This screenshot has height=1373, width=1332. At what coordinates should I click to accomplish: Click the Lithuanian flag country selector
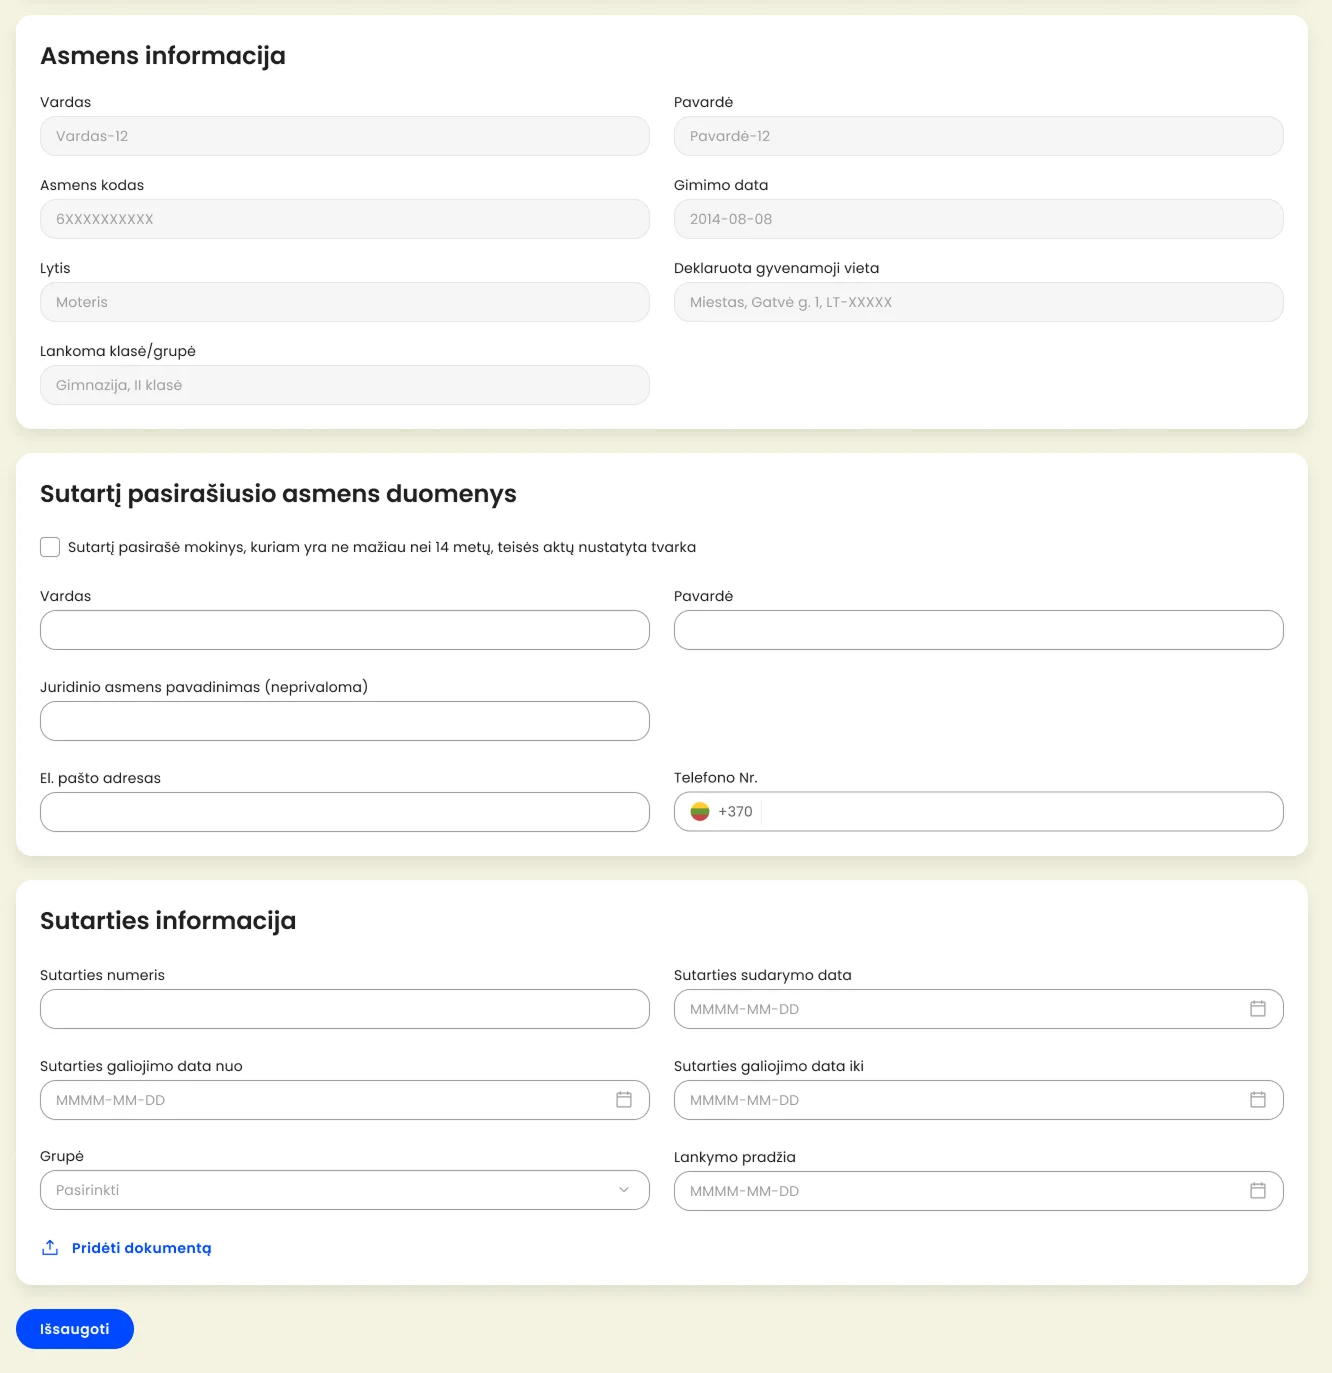click(x=700, y=812)
